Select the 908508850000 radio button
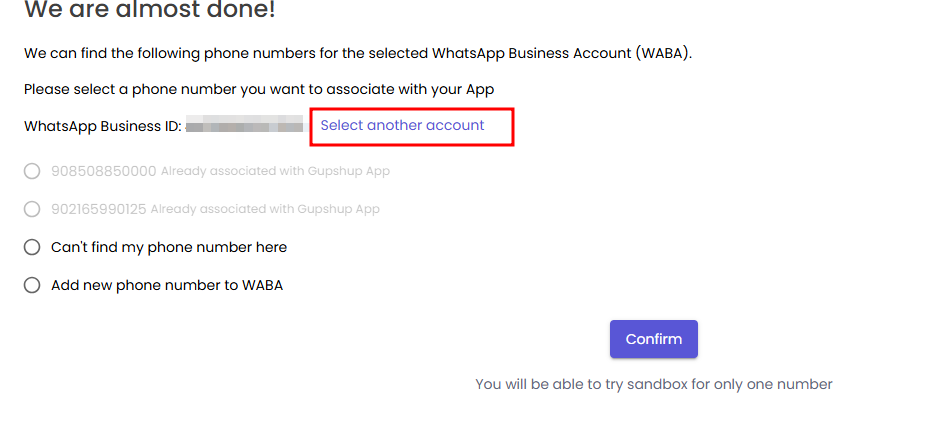Viewport: 928px width, 423px height. point(32,171)
